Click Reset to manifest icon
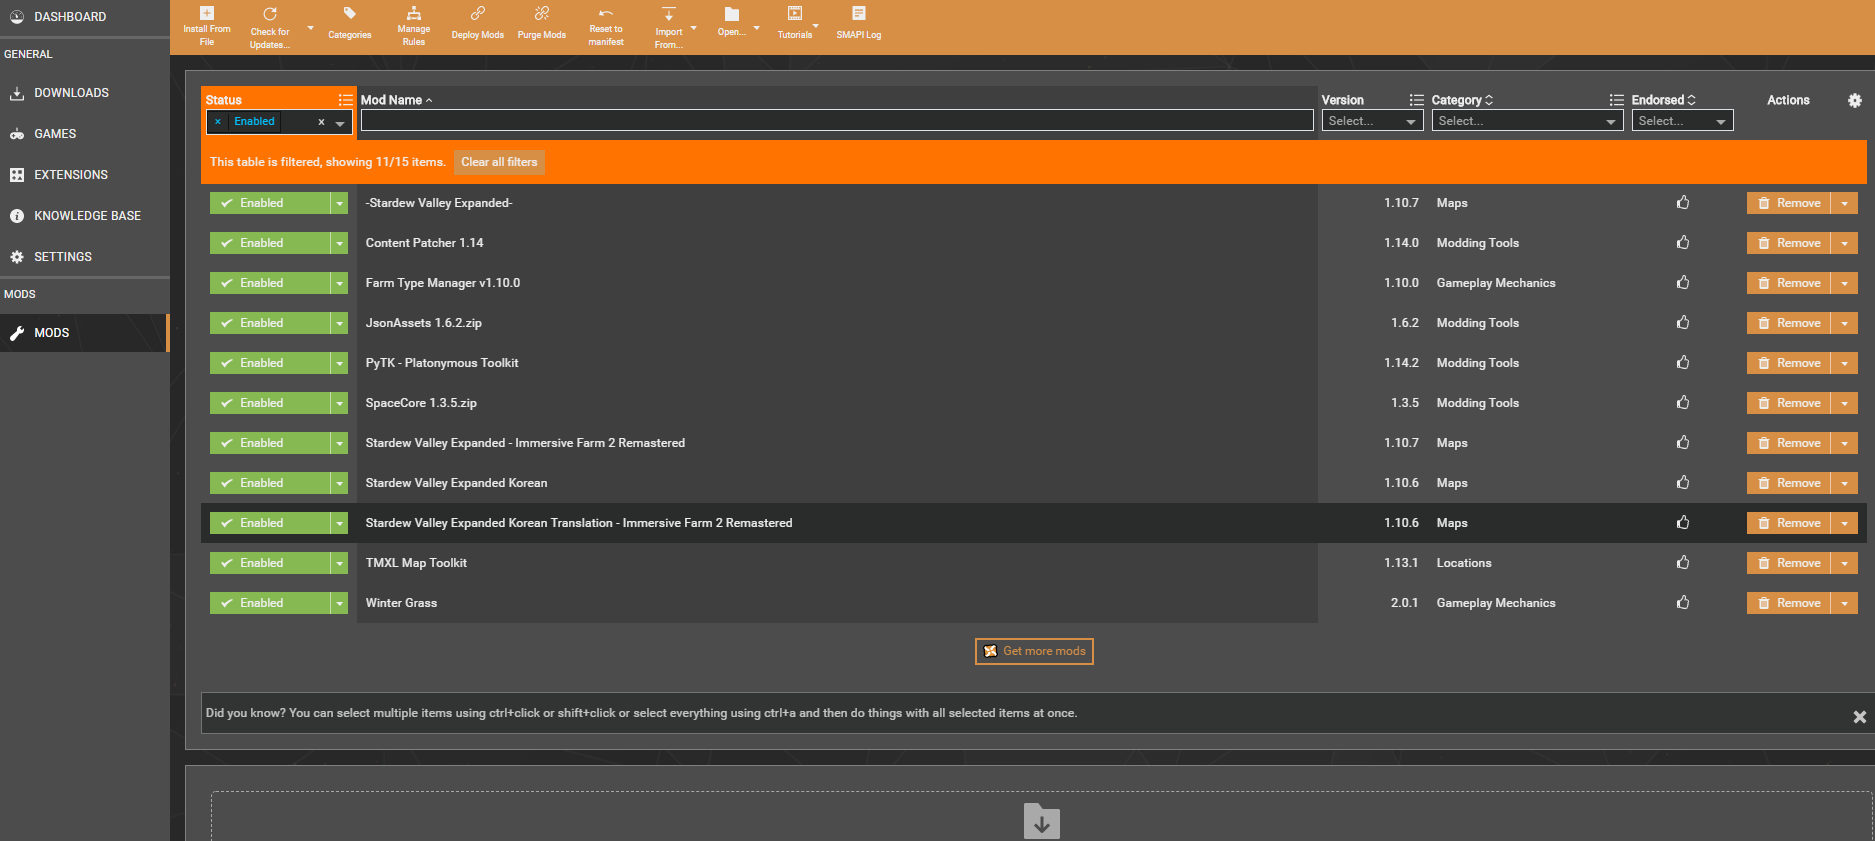 606,14
